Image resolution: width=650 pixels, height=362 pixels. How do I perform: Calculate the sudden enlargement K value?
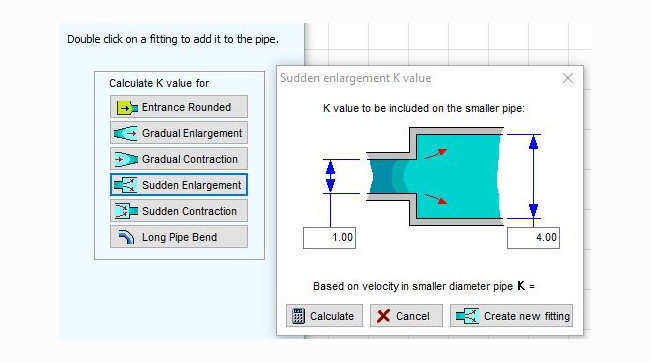[324, 316]
